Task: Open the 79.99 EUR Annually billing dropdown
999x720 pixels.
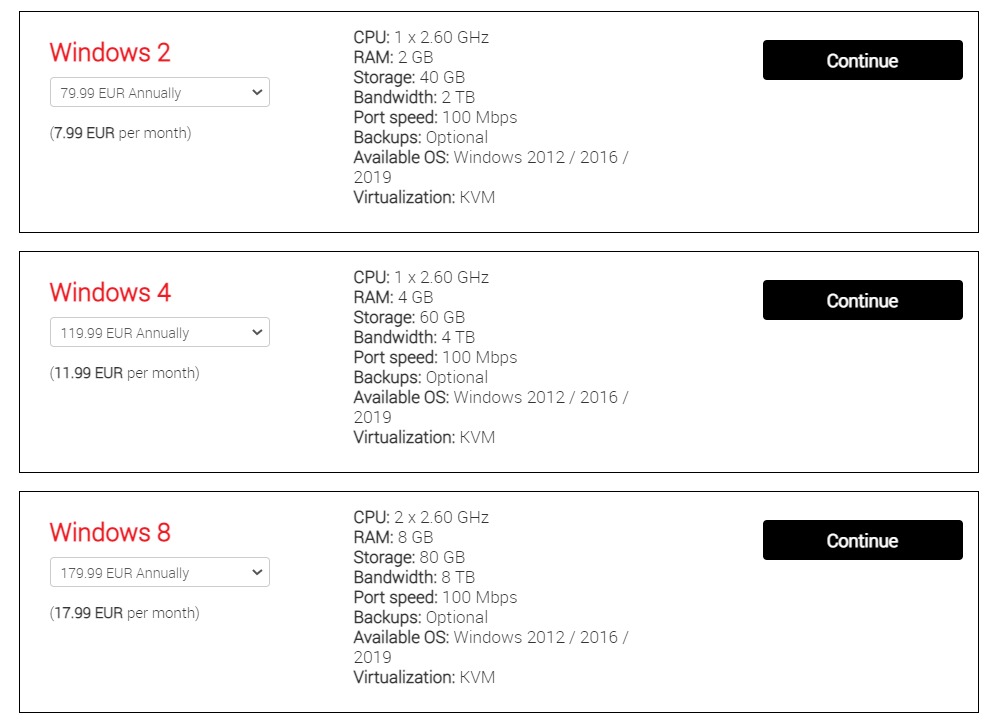Action: [x=160, y=92]
